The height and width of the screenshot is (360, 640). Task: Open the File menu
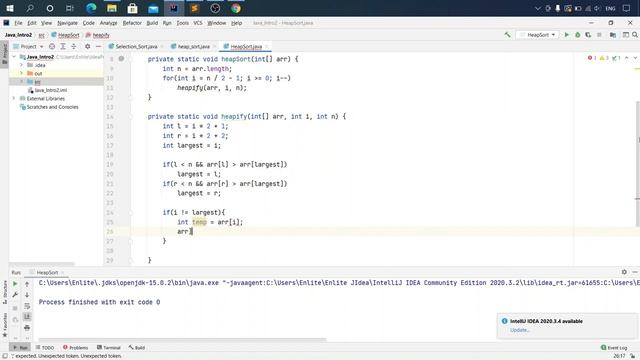pos(18,23)
